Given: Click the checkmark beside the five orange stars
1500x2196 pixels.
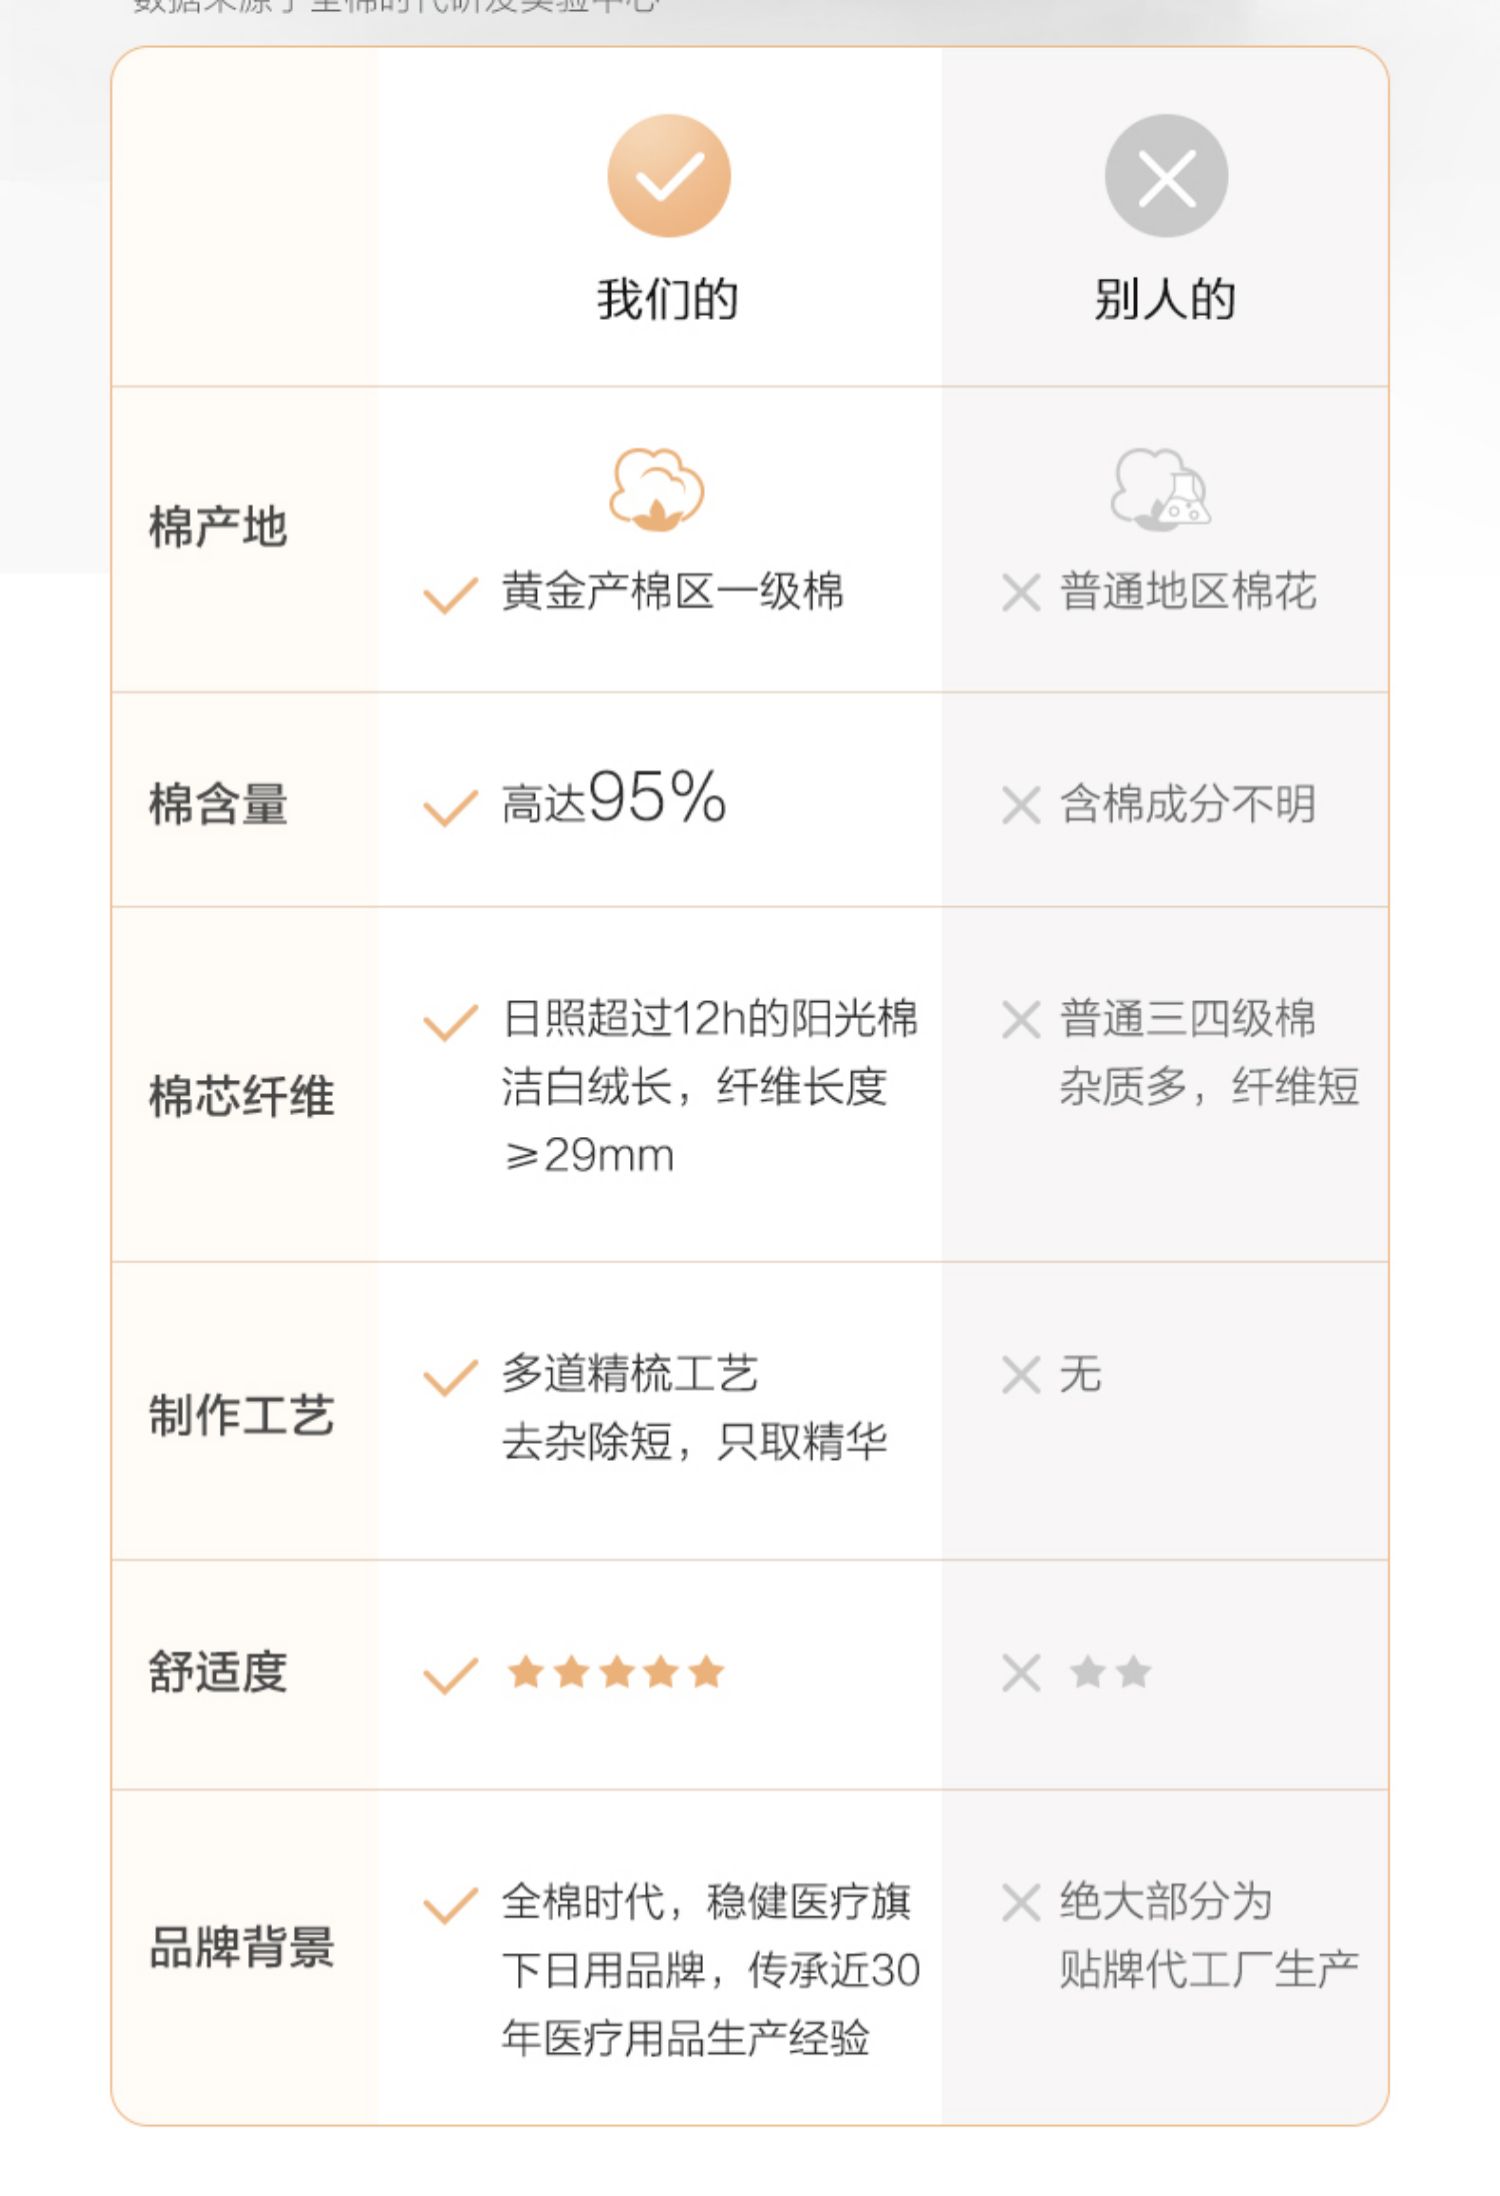Looking at the screenshot, I should 450,1675.
